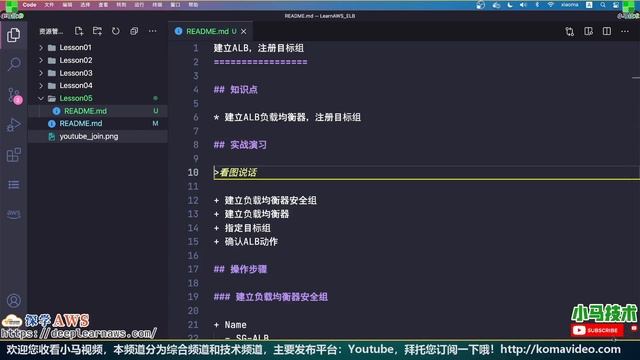Open the volume control in menu bar

pos(523,5)
